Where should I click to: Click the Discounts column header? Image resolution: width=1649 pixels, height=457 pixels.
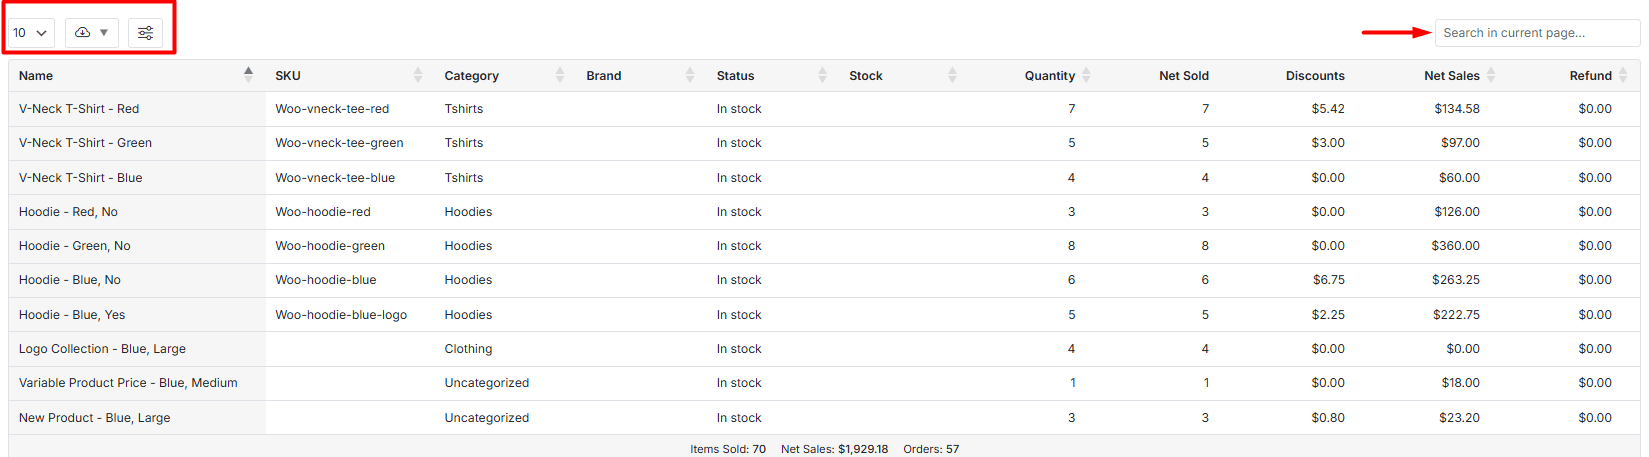click(1314, 76)
